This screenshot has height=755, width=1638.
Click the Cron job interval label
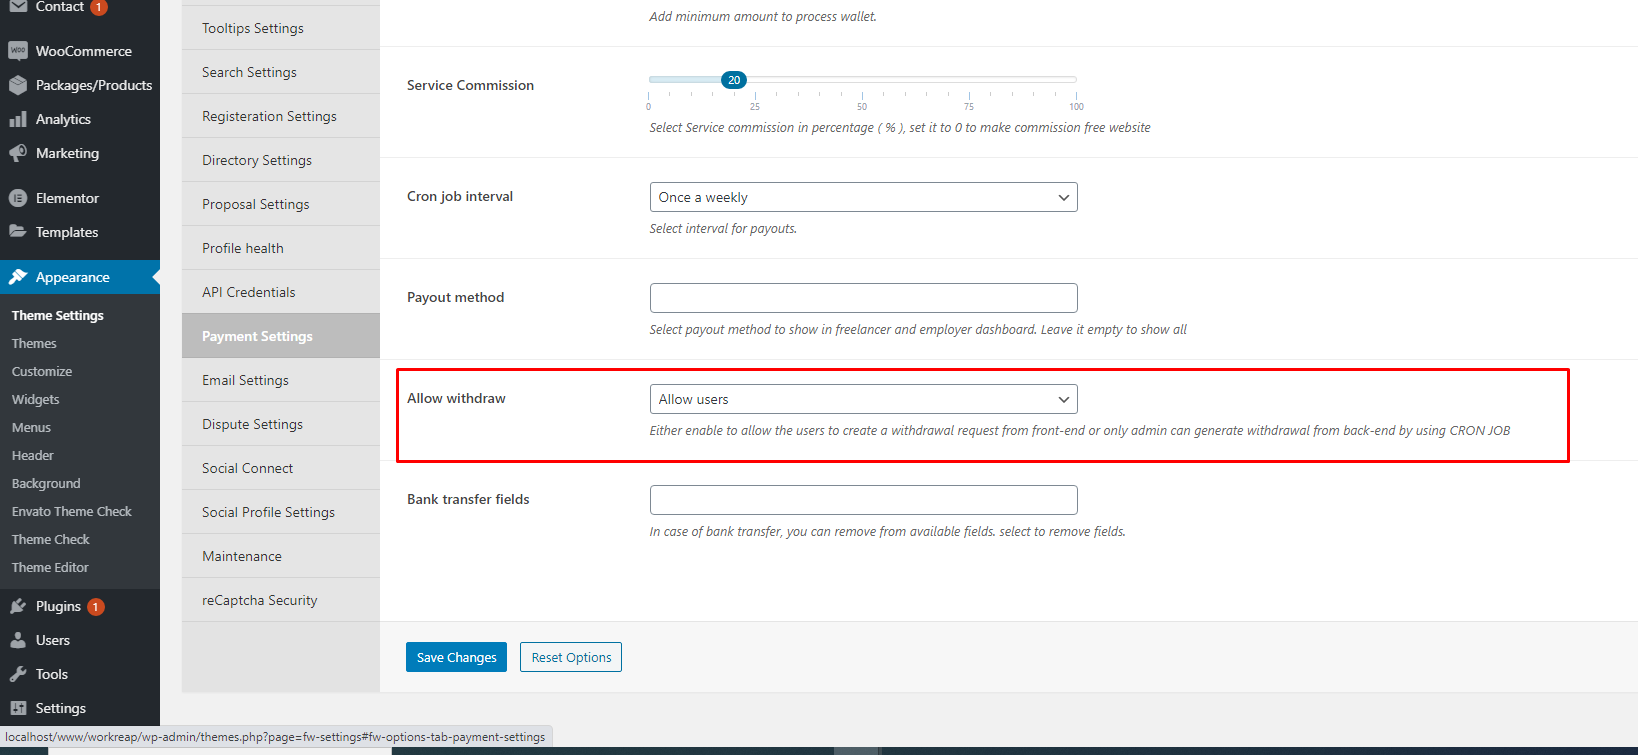460,196
